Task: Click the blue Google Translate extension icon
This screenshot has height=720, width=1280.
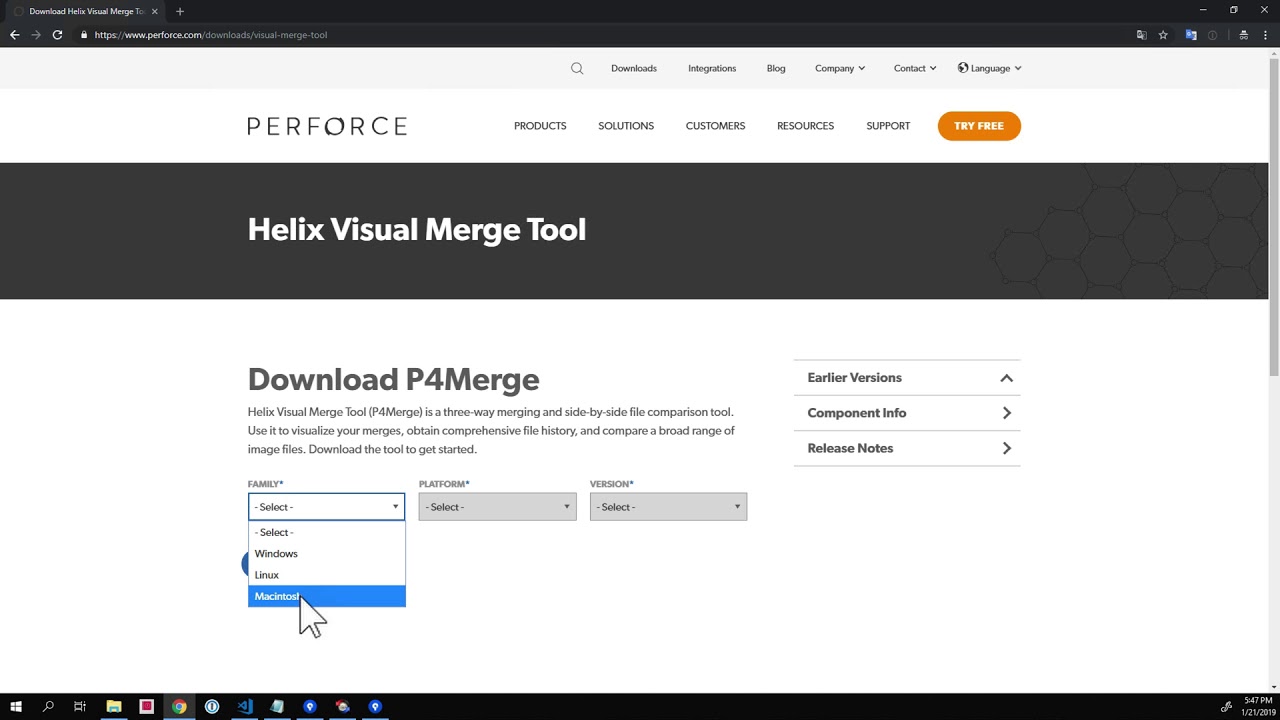Action: [1191, 35]
